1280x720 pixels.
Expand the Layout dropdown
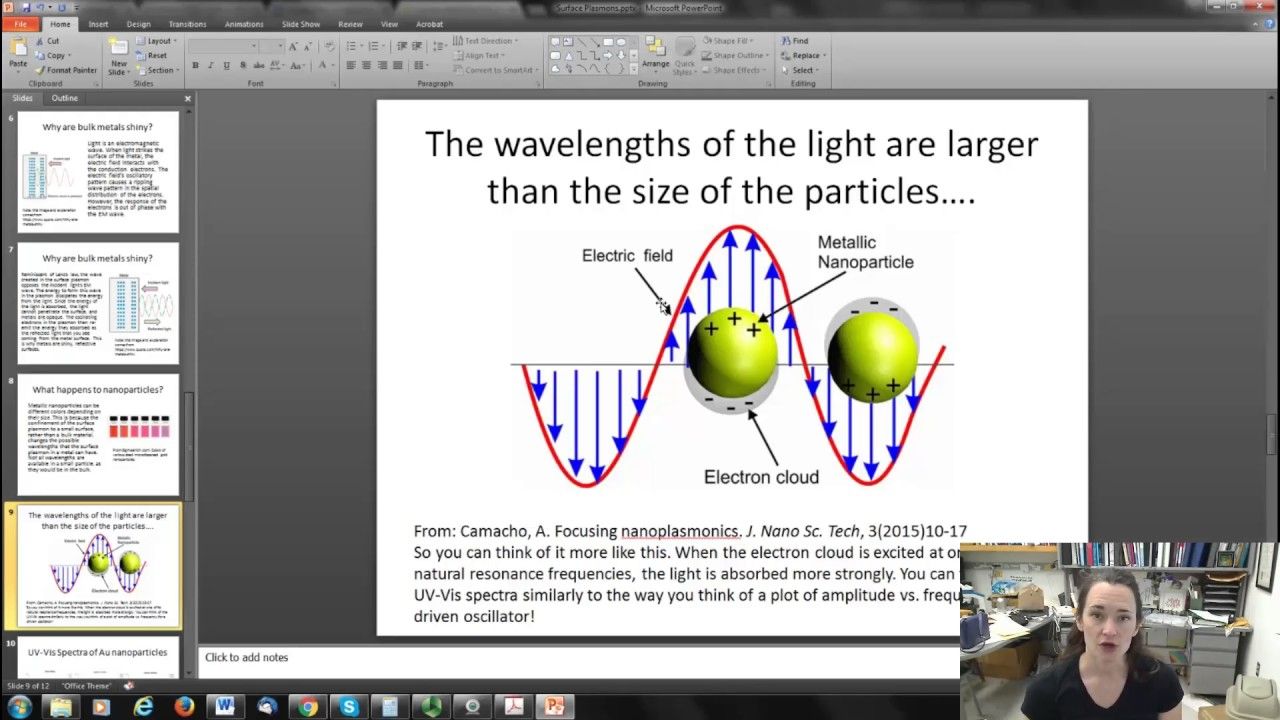(158, 41)
